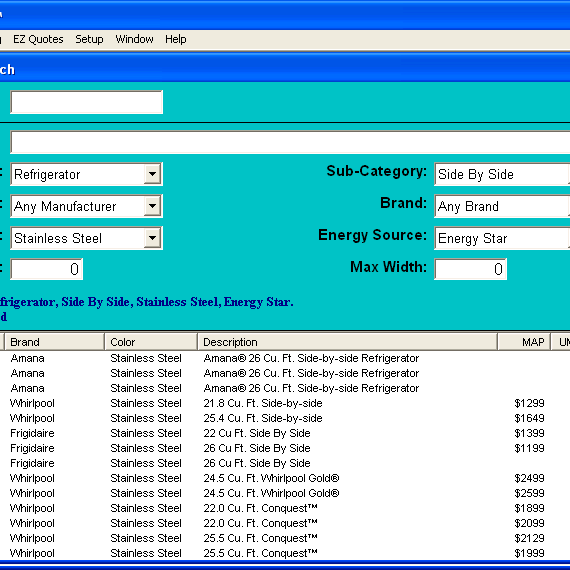This screenshot has width=570, height=570.
Task: Select the 25.5 Cu. Ft. Conquest row at $2129
Action: [x=285, y=538]
